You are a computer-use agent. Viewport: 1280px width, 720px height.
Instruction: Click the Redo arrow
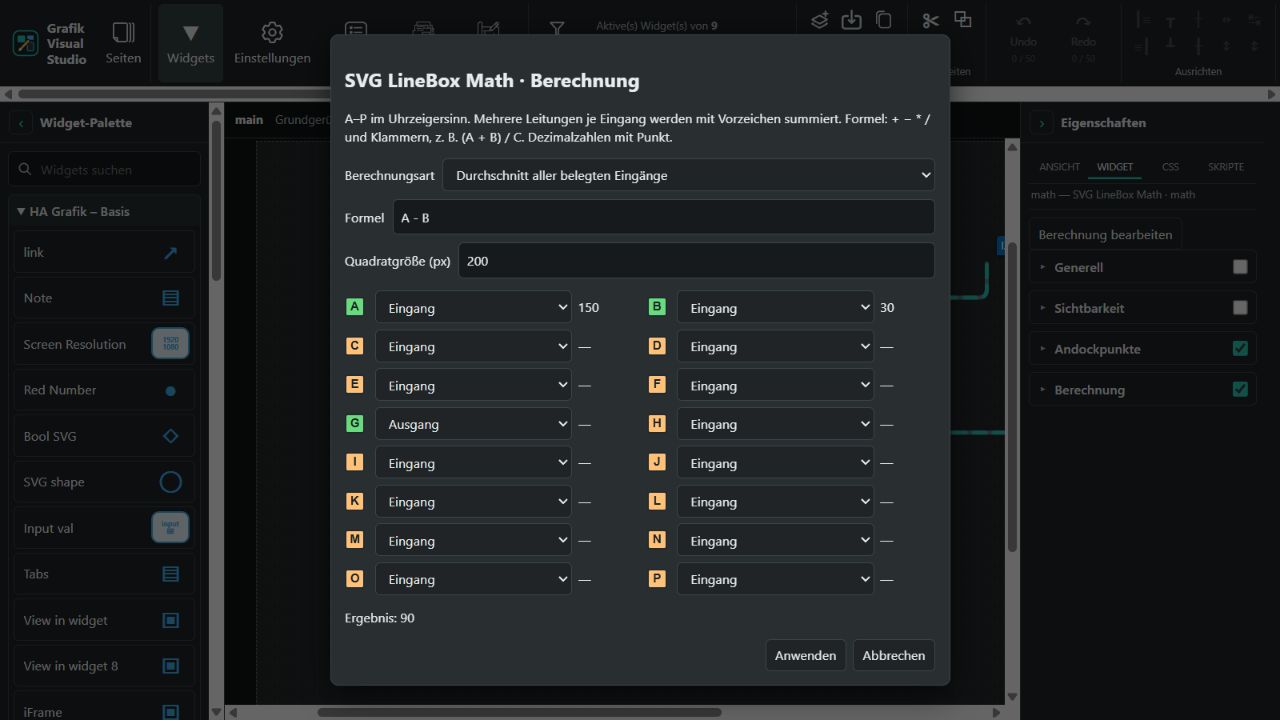click(1083, 22)
